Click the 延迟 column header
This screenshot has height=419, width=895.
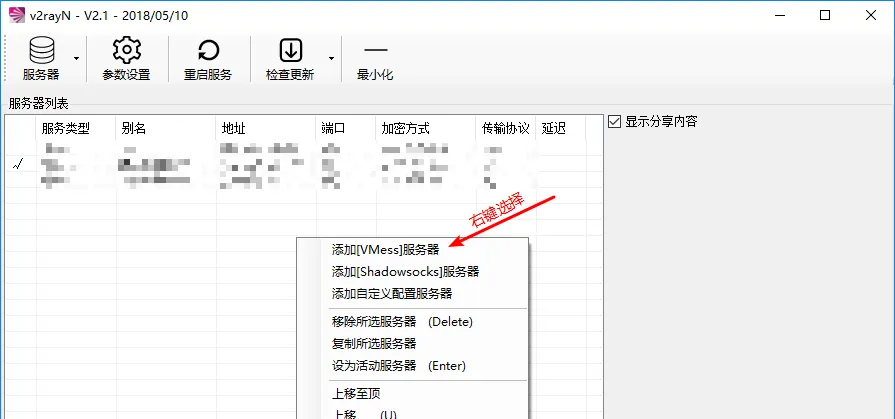561,128
